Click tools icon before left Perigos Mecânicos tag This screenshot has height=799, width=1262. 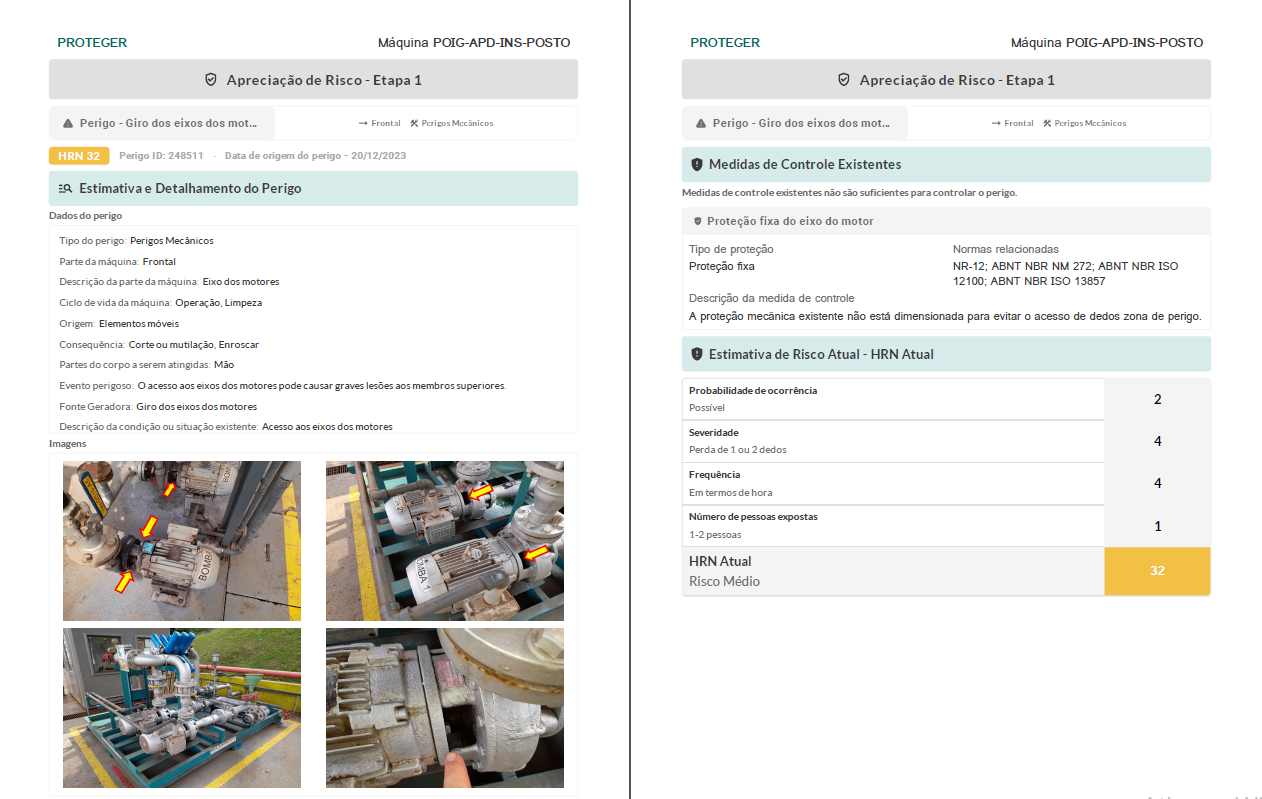(414, 124)
